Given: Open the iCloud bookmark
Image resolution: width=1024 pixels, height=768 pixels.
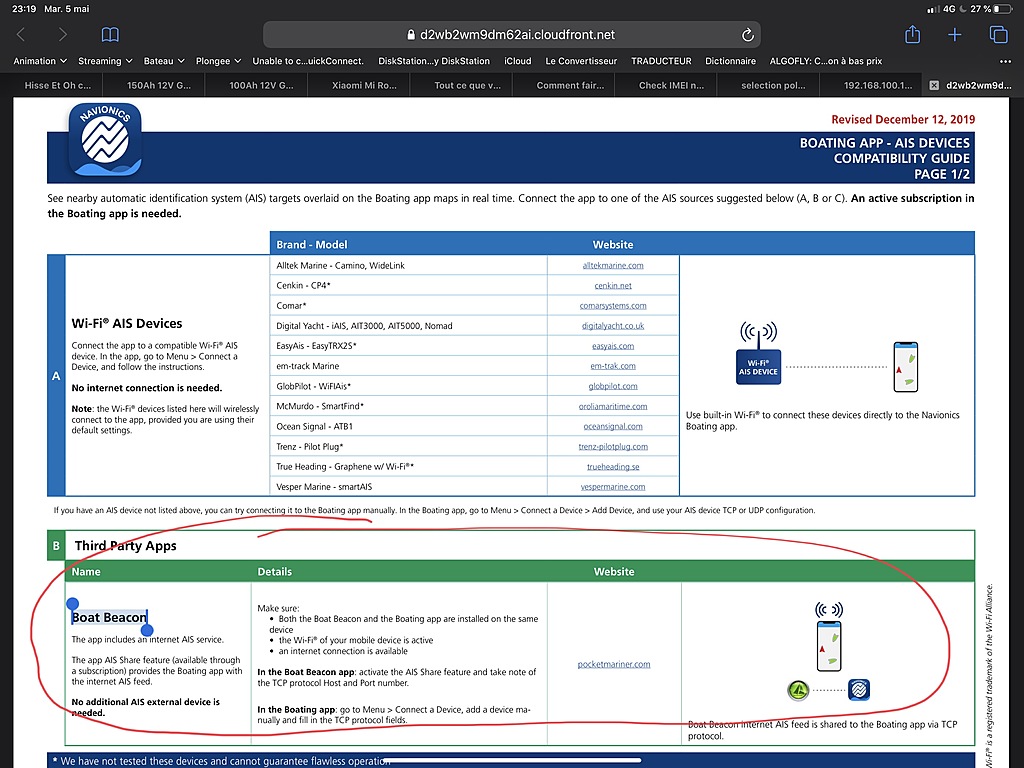Looking at the screenshot, I should pos(517,61).
